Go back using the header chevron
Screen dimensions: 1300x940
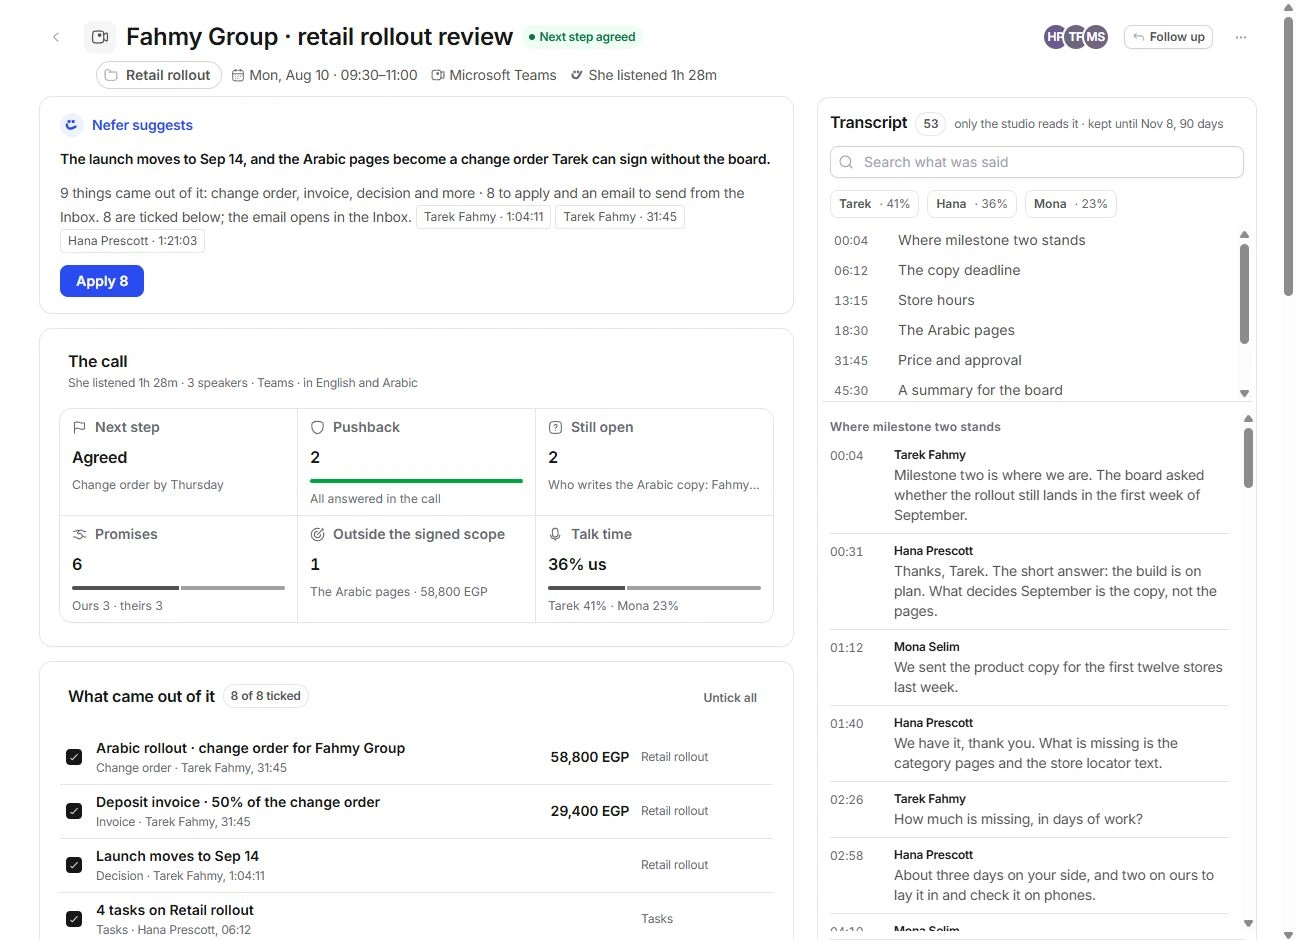click(56, 37)
